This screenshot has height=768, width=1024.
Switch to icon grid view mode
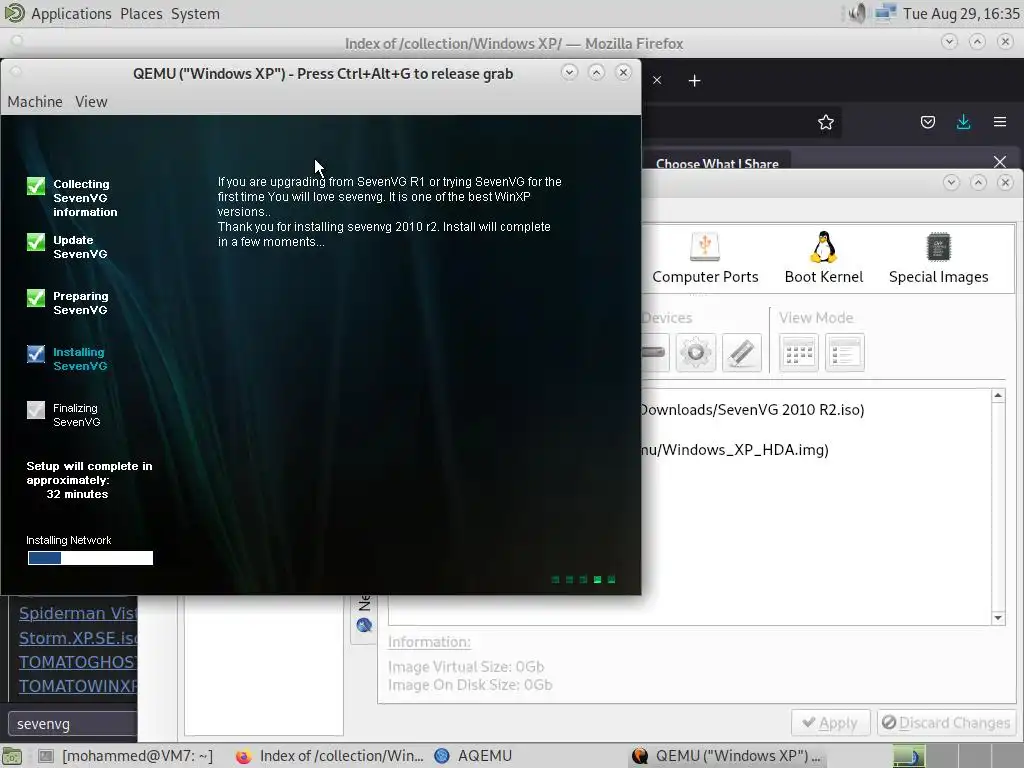798,353
